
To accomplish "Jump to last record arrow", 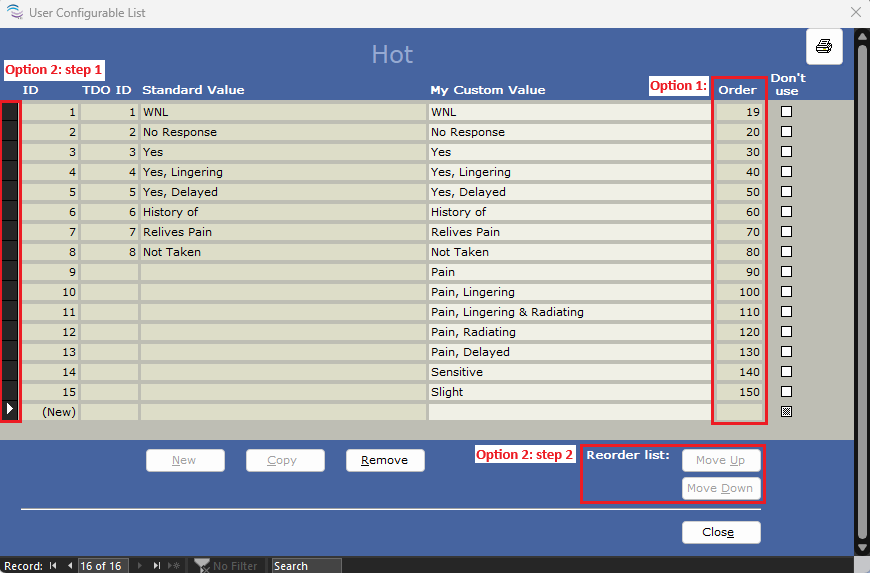I will [156, 566].
